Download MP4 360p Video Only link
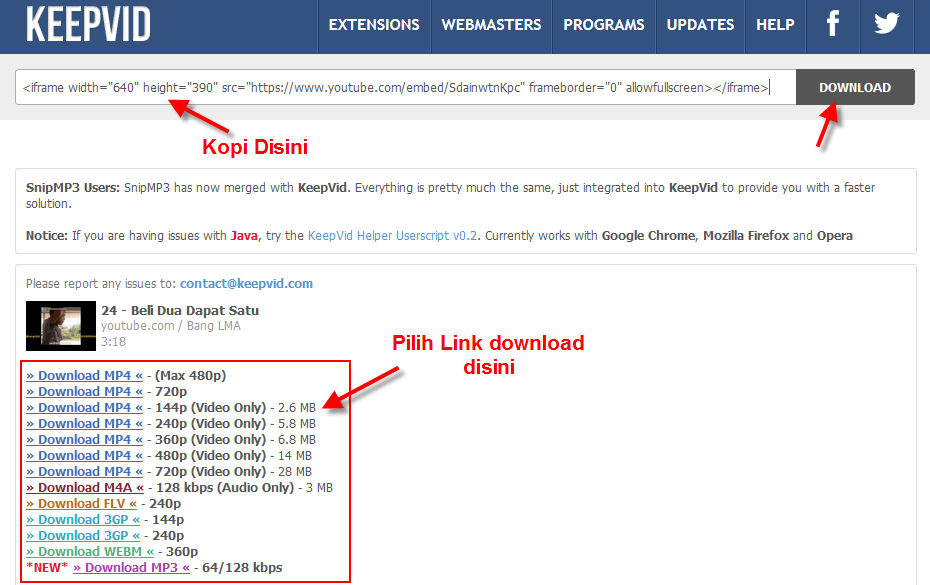The height and width of the screenshot is (585, 930). point(85,440)
